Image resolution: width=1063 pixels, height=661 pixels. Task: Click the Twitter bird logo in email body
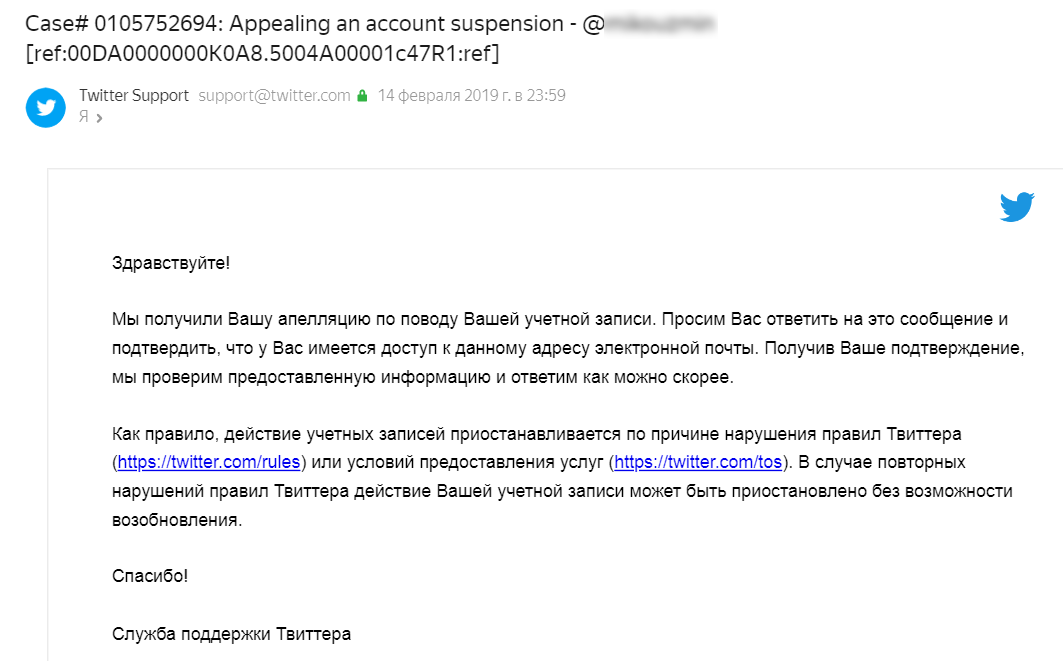(x=1017, y=207)
